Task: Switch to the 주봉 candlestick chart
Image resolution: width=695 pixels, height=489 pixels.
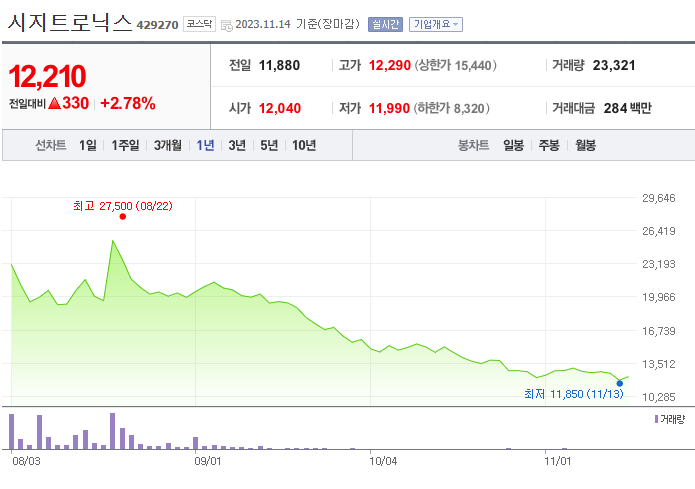Action: [x=549, y=145]
